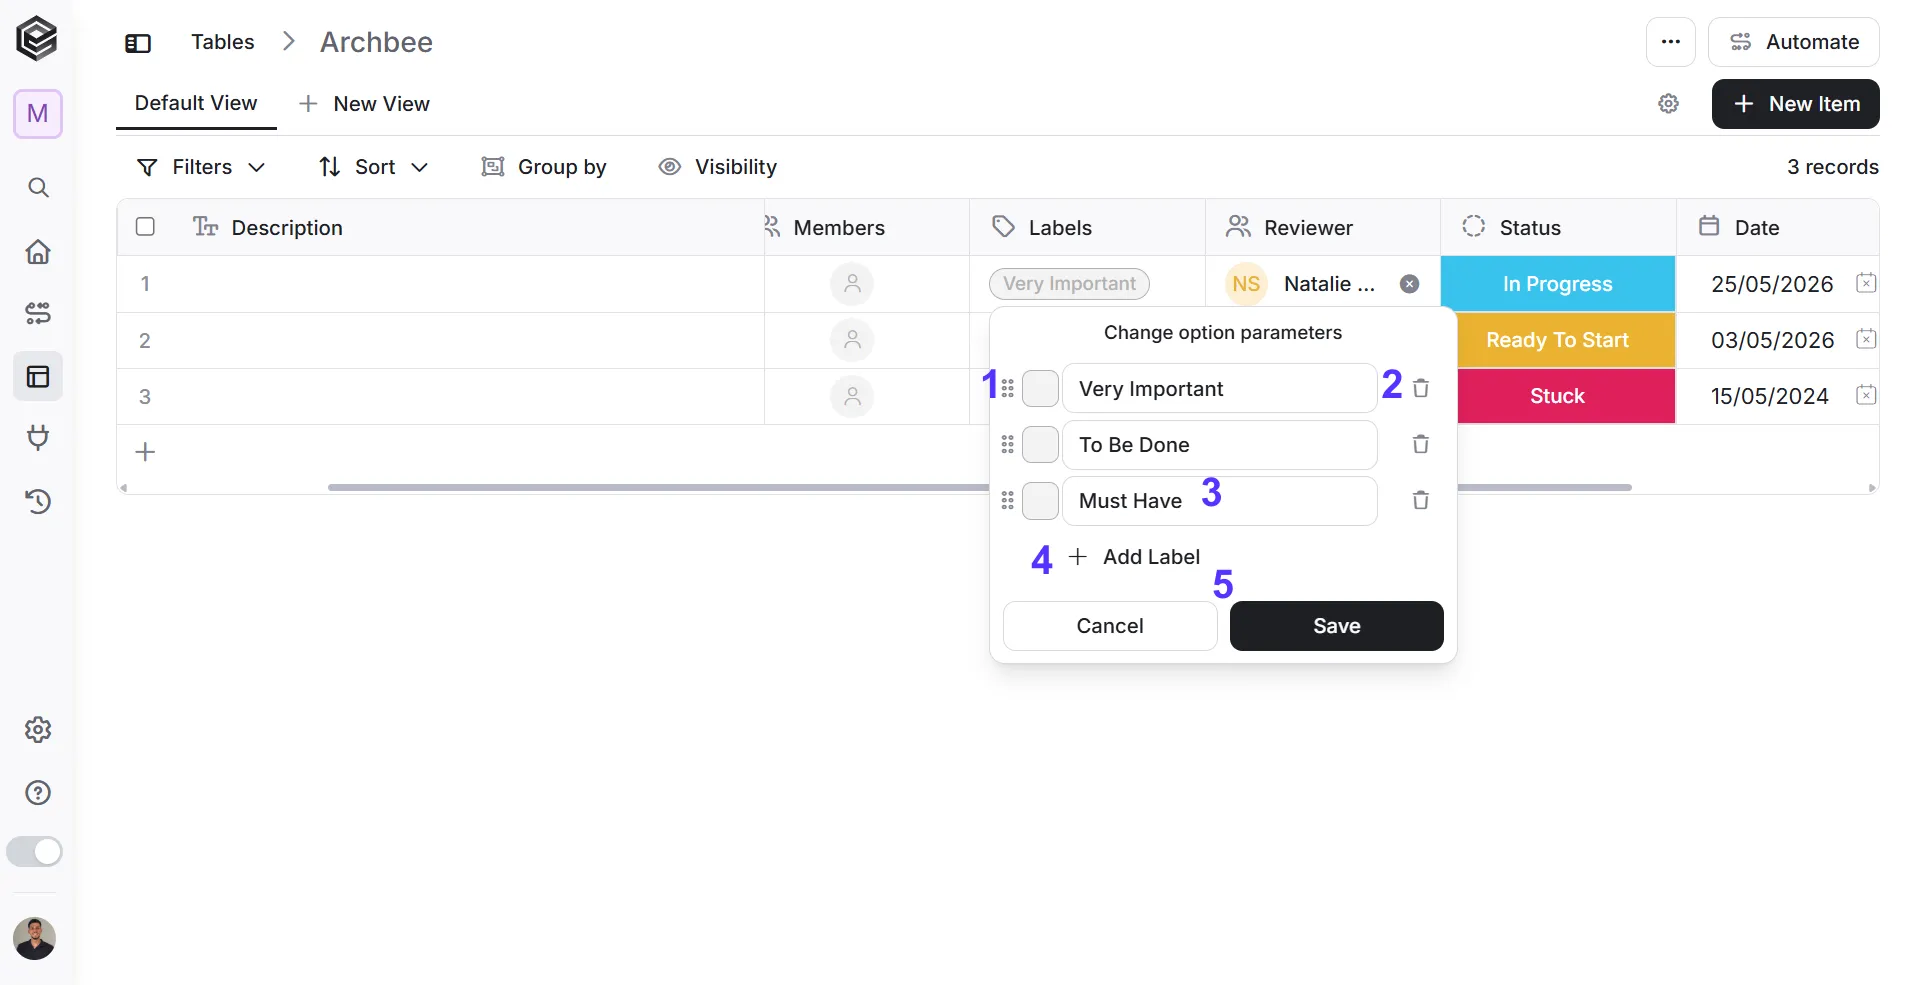Grab drag handle of Very Important option
The image size is (1914, 985).
click(x=1007, y=388)
